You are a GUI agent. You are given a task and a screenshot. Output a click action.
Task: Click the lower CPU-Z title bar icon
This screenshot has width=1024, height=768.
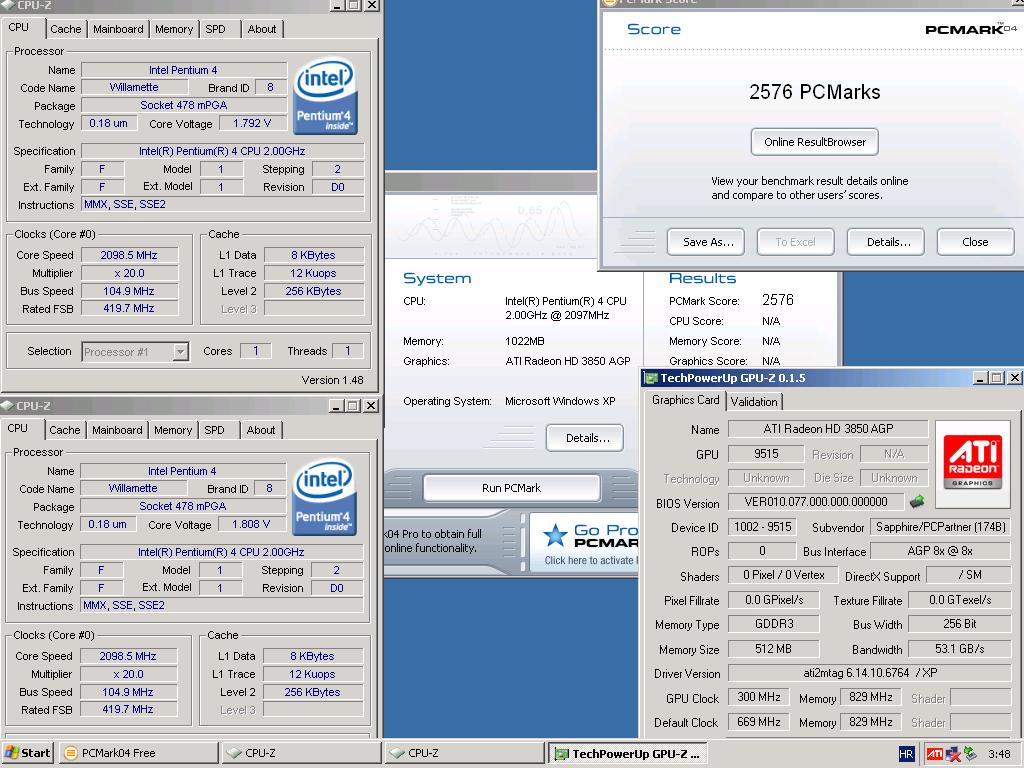tap(7, 406)
